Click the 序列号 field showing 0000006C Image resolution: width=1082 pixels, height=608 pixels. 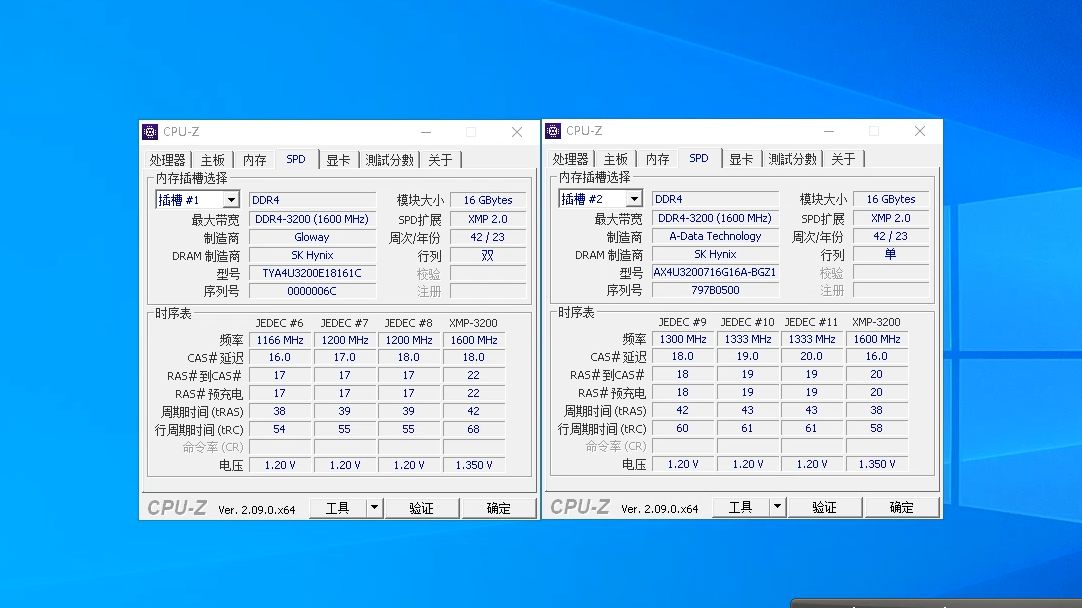[x=312, y=290]
